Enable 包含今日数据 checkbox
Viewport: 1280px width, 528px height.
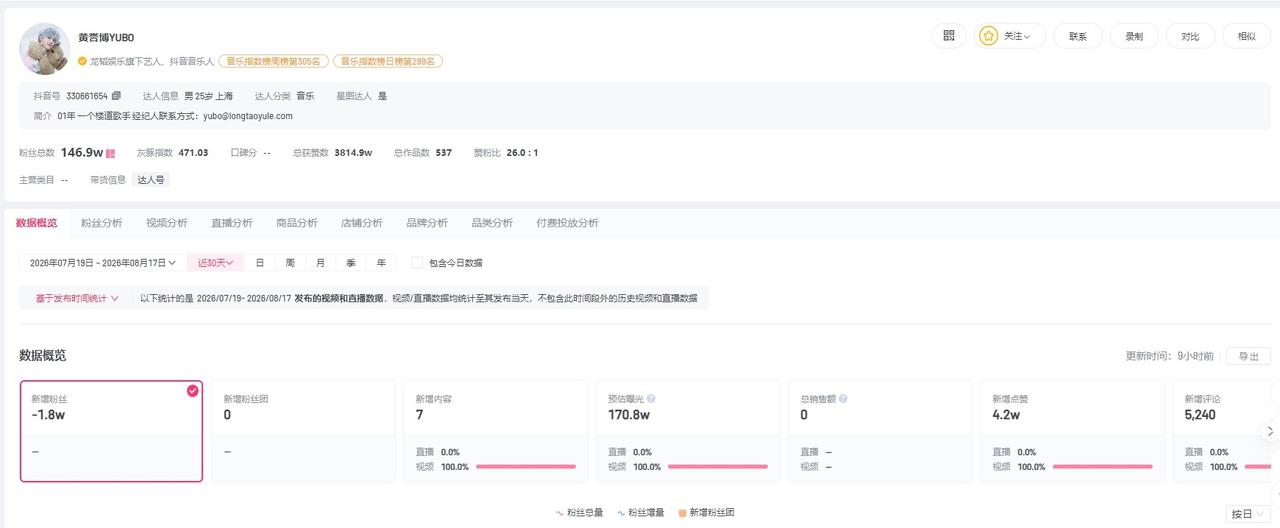pos(417,263)
